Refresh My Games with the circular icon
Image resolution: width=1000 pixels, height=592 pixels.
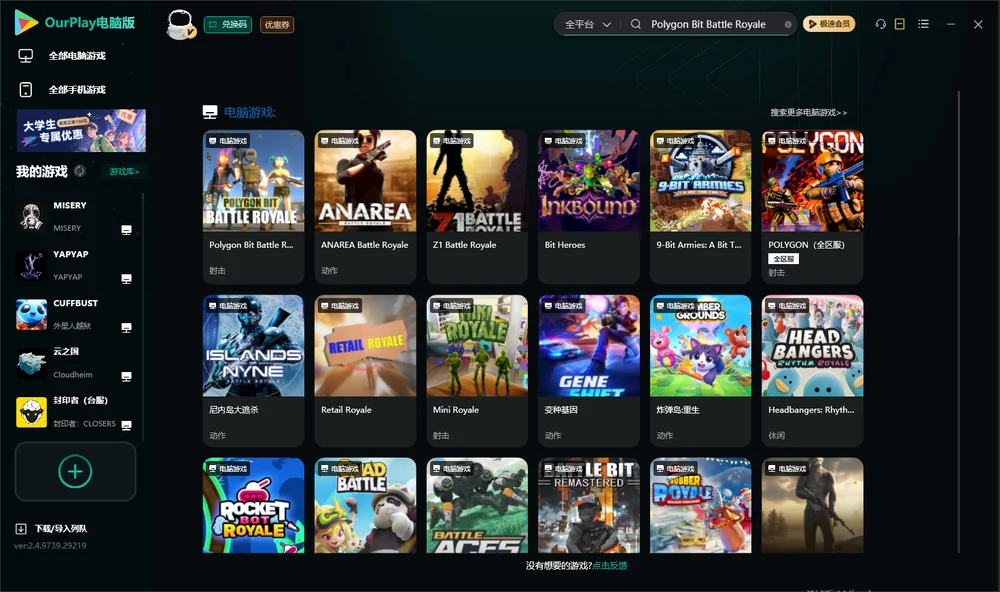pos(80,171)
